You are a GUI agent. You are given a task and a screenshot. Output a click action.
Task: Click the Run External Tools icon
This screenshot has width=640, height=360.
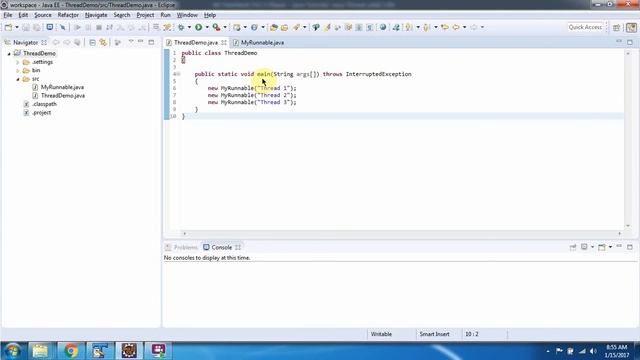(216, 27)
